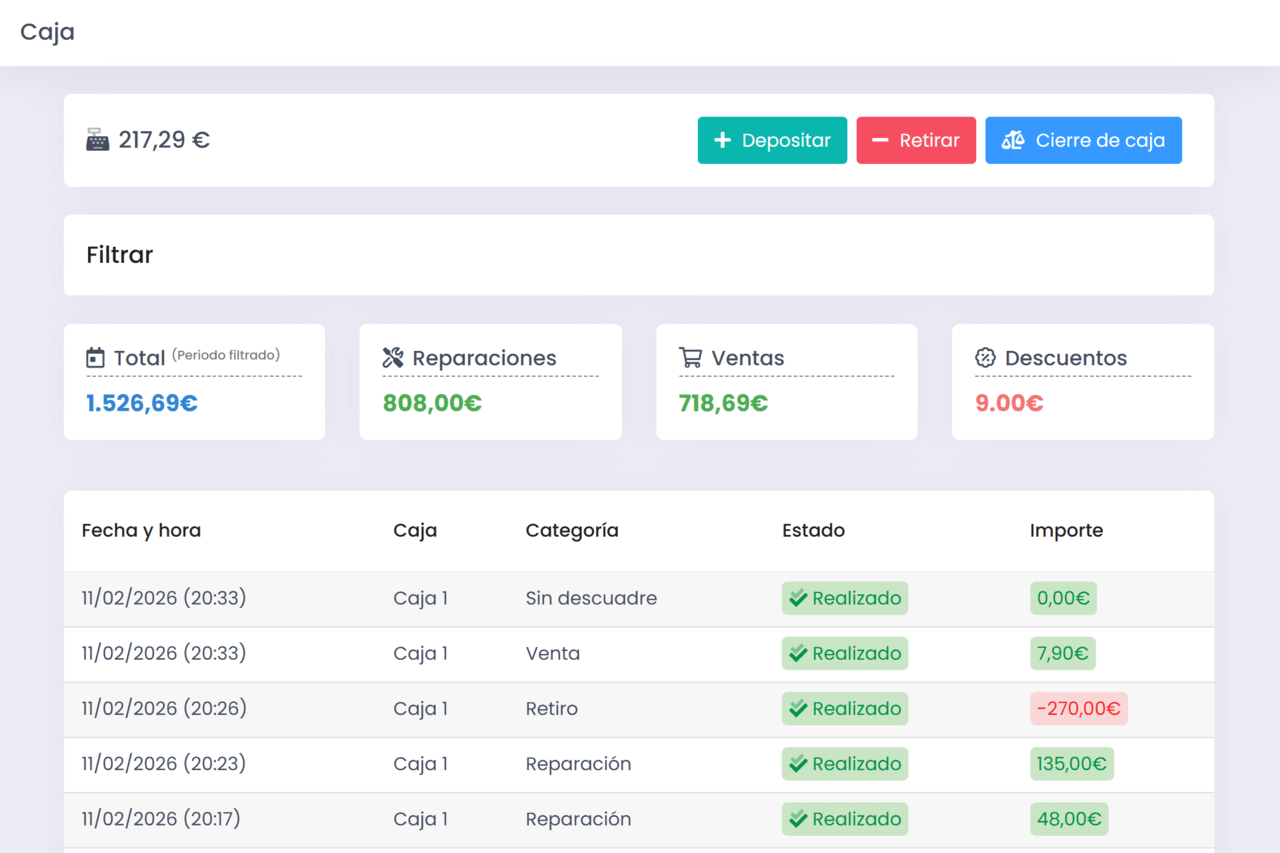Click the Categoría column header
Image resolution: width=1280 pixels, height=853 pixels.
tap(571, 531)
